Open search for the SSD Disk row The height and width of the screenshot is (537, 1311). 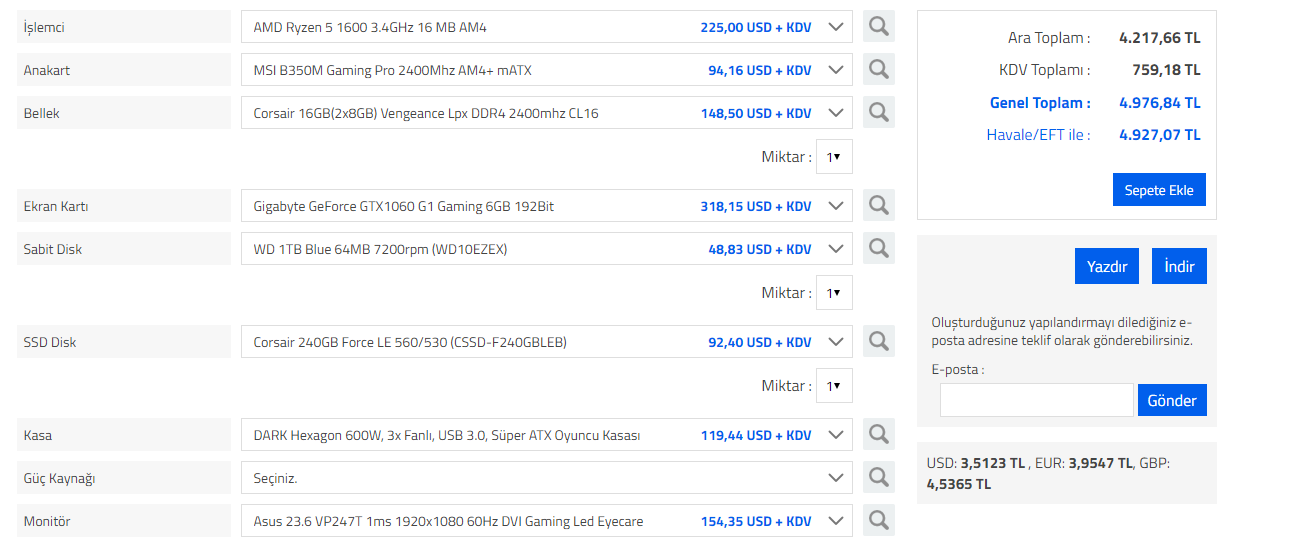(x=878, y=342)
